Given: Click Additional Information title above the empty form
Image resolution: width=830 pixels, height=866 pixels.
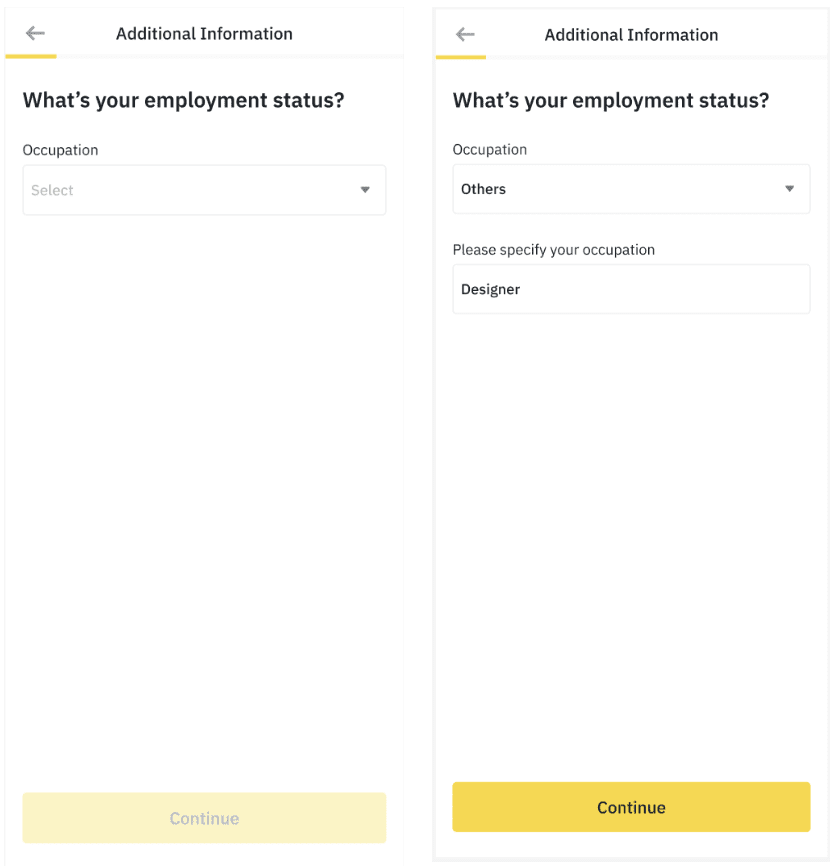Looking at the screenshot, I should (x=204, y=33).
